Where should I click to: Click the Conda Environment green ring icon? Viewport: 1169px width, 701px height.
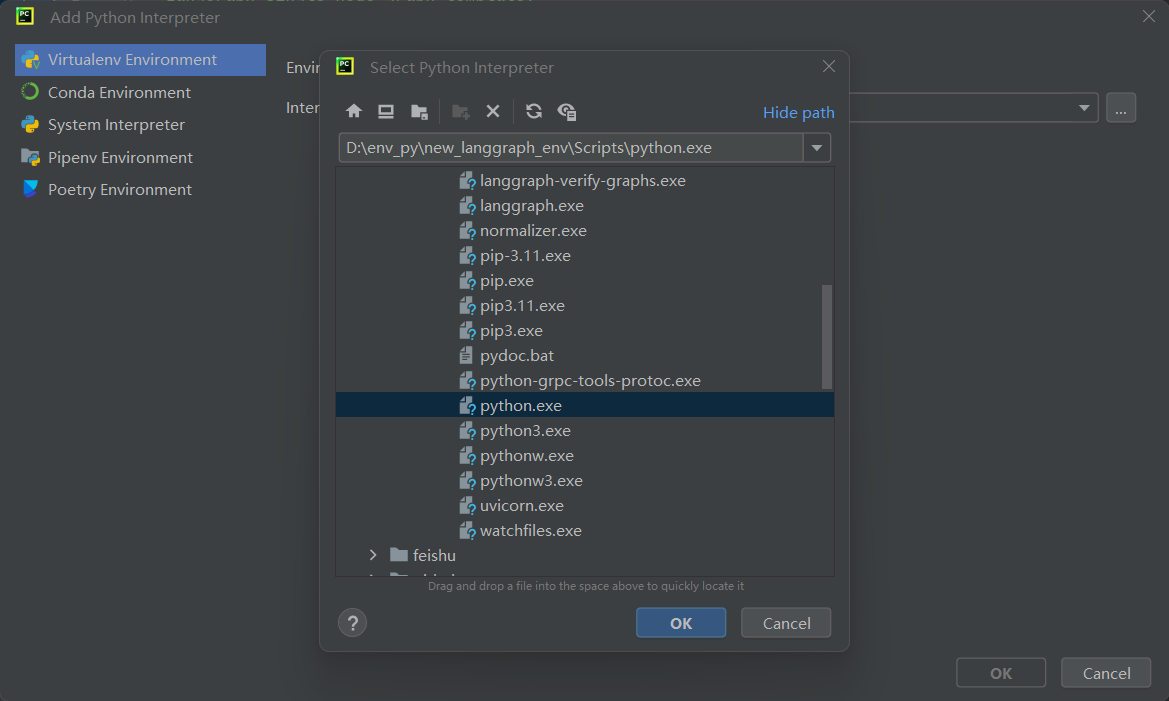coord(30,92)
